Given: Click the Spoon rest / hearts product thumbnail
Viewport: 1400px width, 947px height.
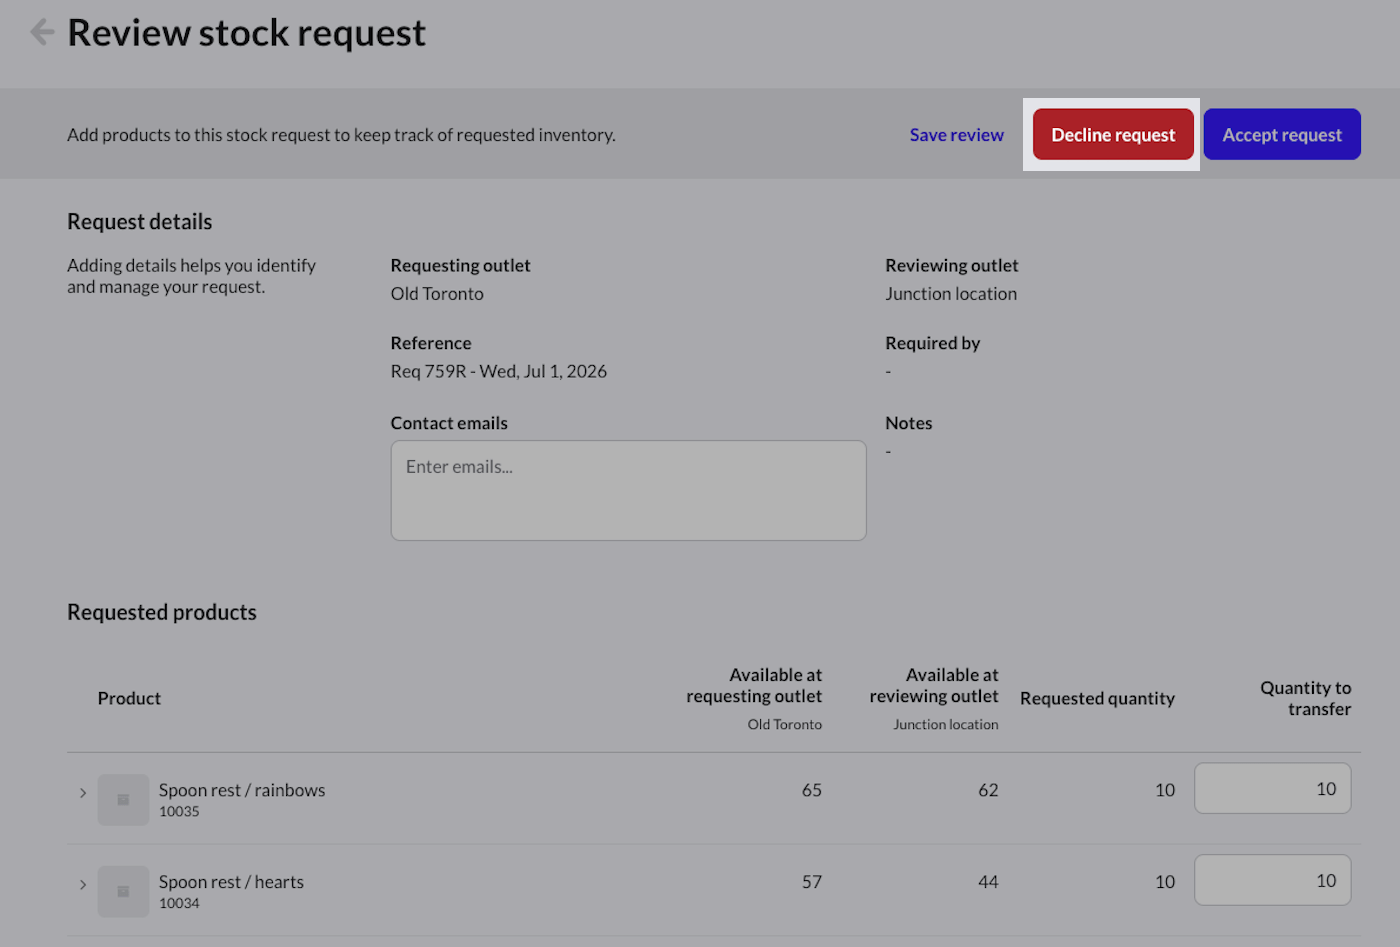Looking at the screenshot, I should [x=123, y=891].
